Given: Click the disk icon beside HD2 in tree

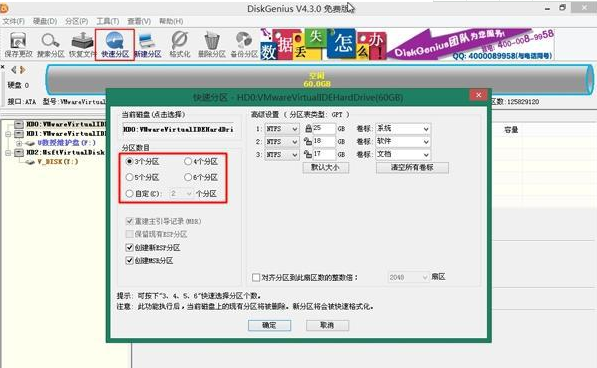Looking at the screenshot, I should tap(19, 153).
